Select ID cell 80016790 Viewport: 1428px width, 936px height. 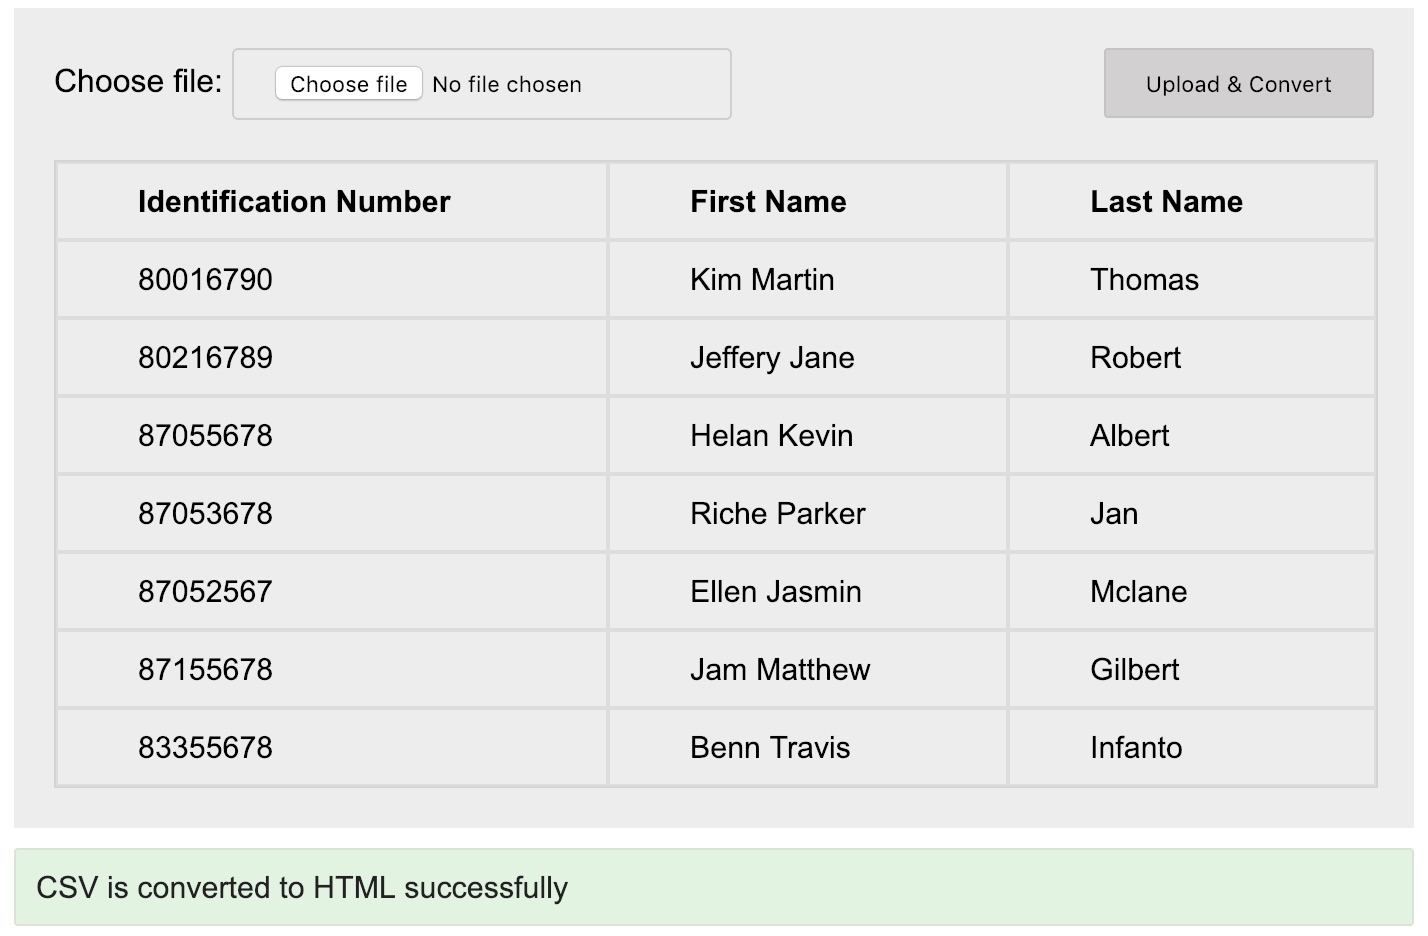pyautogui.click(x=205, y=280)
